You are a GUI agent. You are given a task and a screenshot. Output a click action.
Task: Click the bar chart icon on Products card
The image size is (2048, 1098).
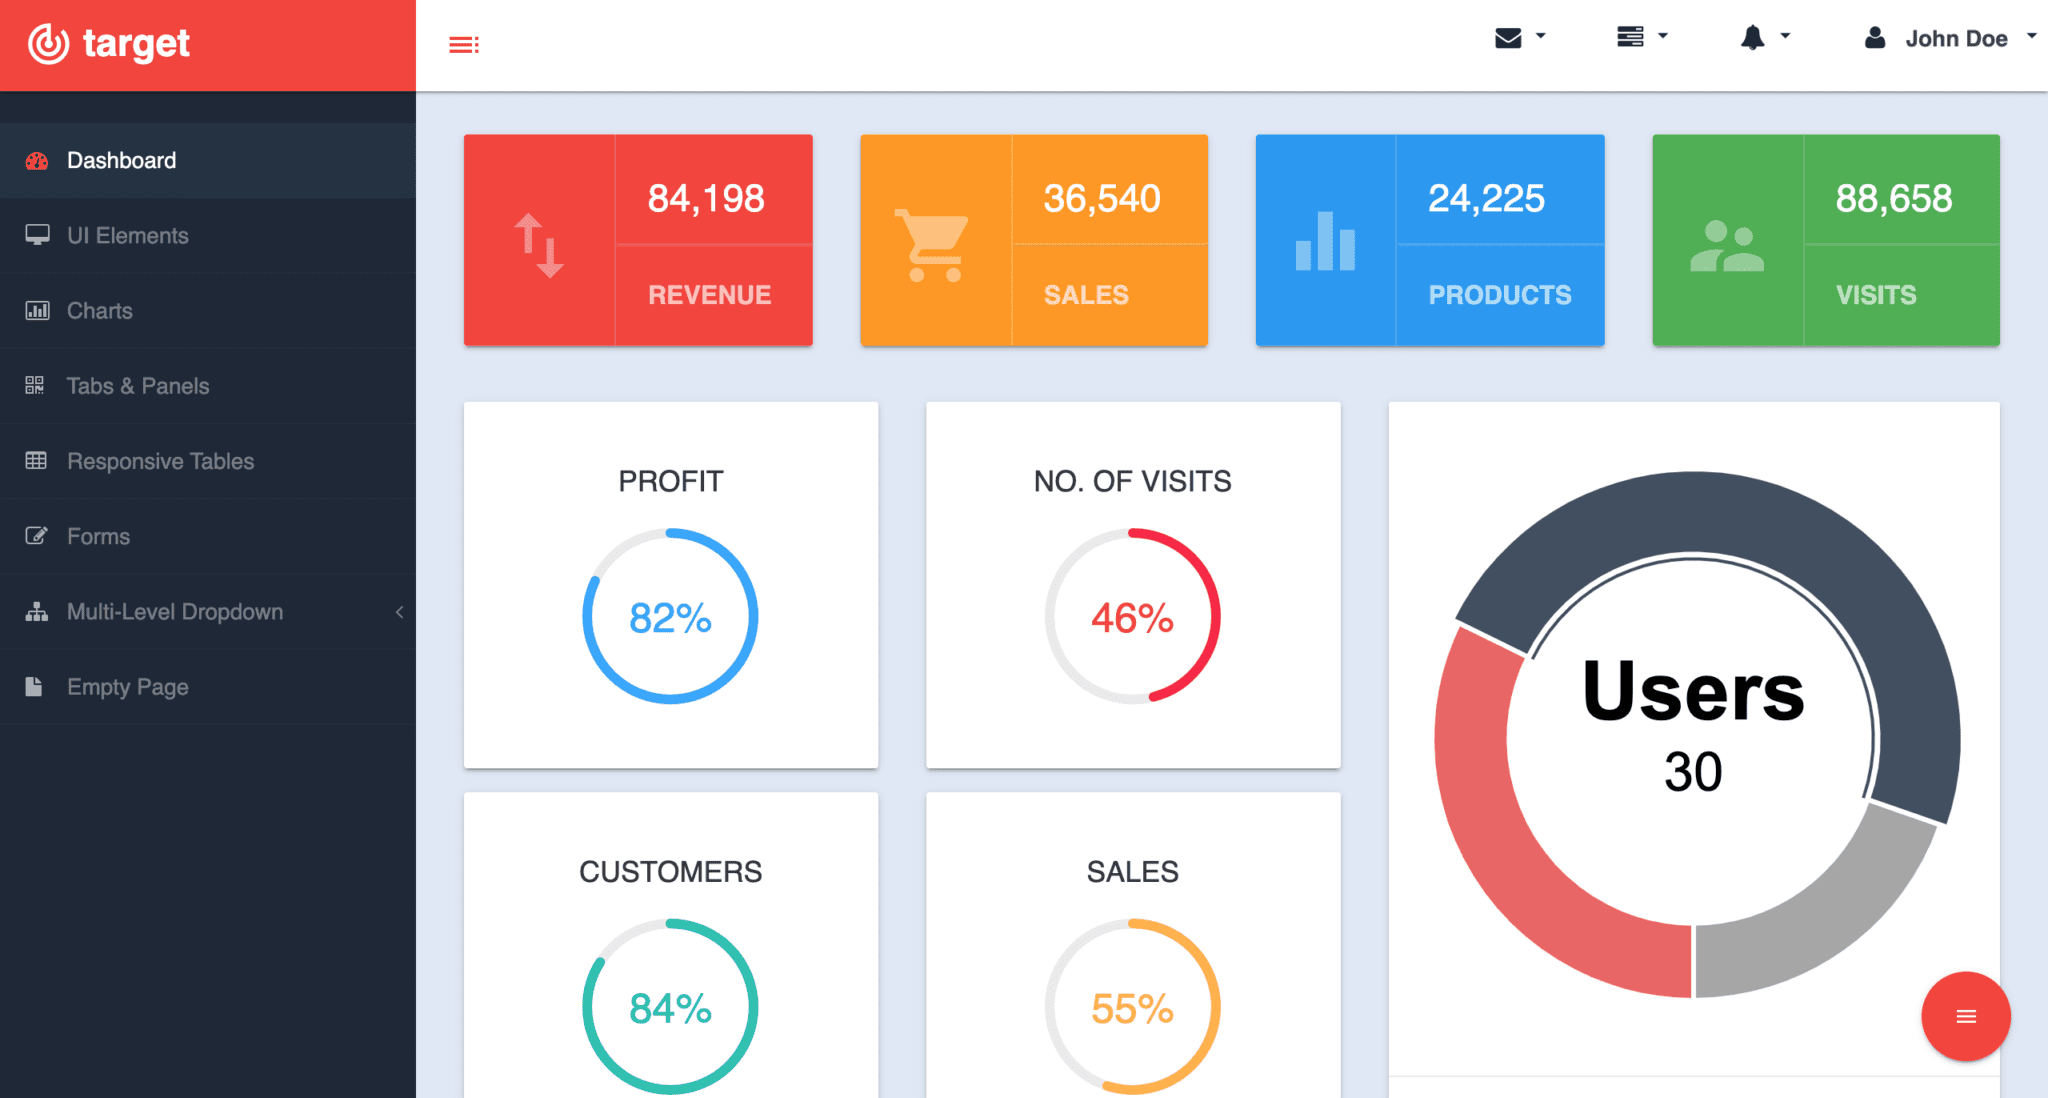coord(1325,240)
